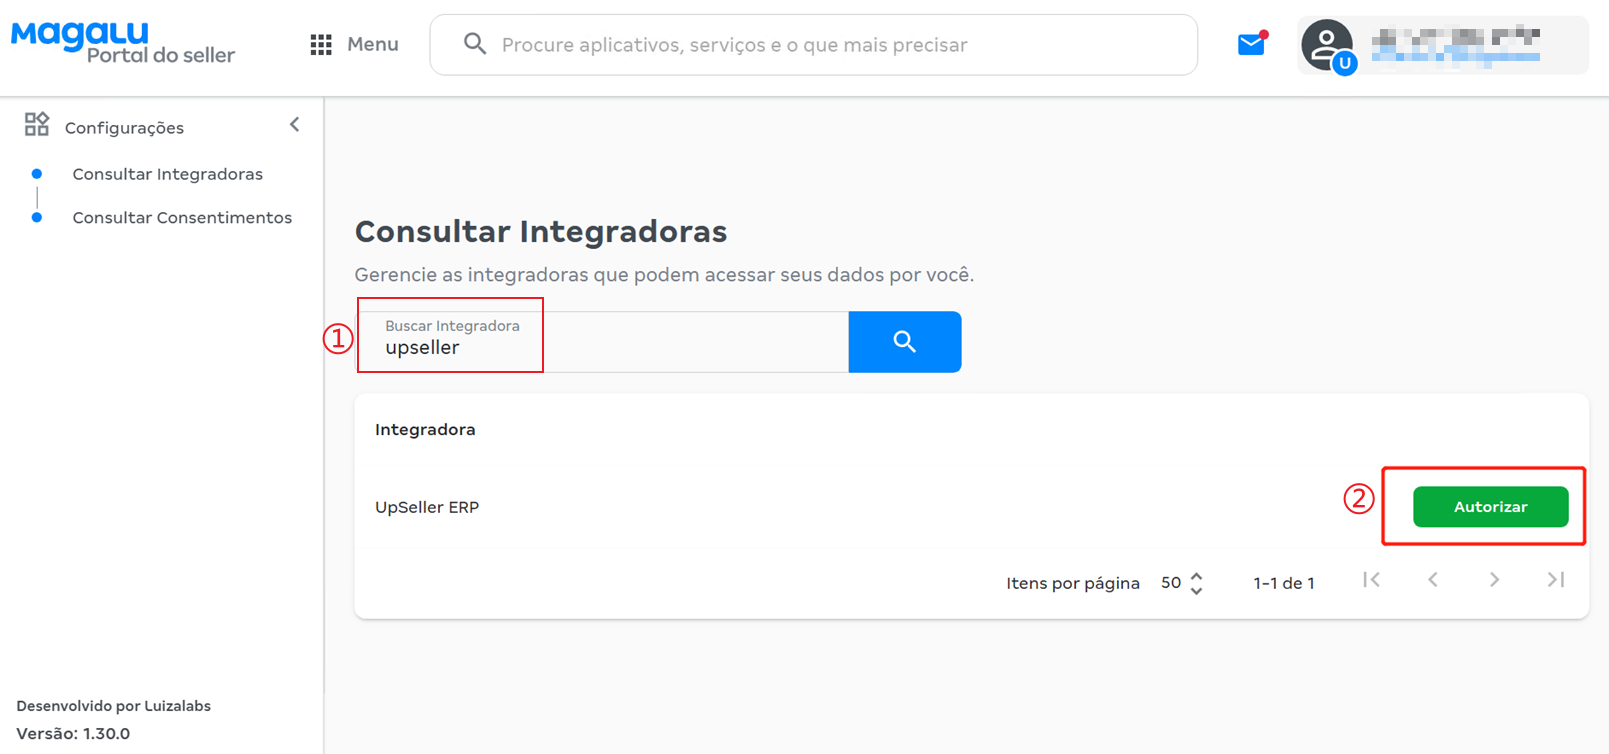Open the Magalu Portal do seller logo
The width and height of the screenshot is (1609, 754).
(123, 43)
